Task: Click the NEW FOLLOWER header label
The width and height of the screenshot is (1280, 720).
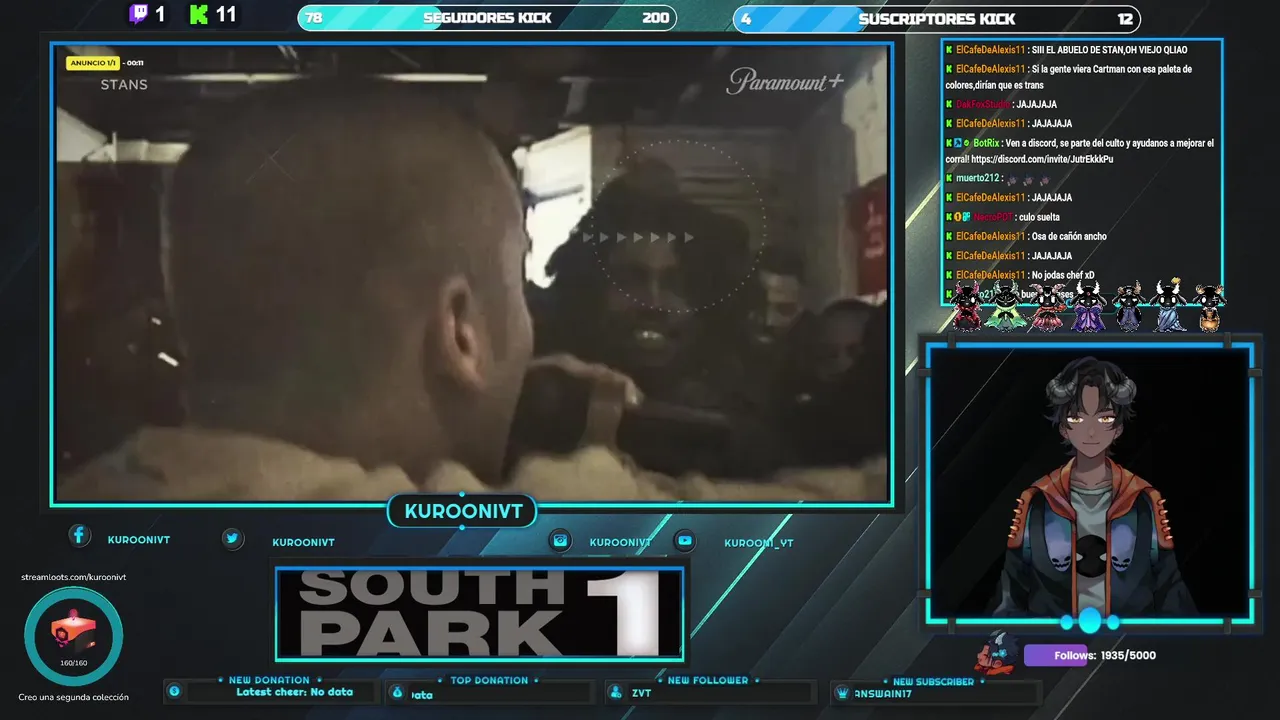Action: [708, 680]
